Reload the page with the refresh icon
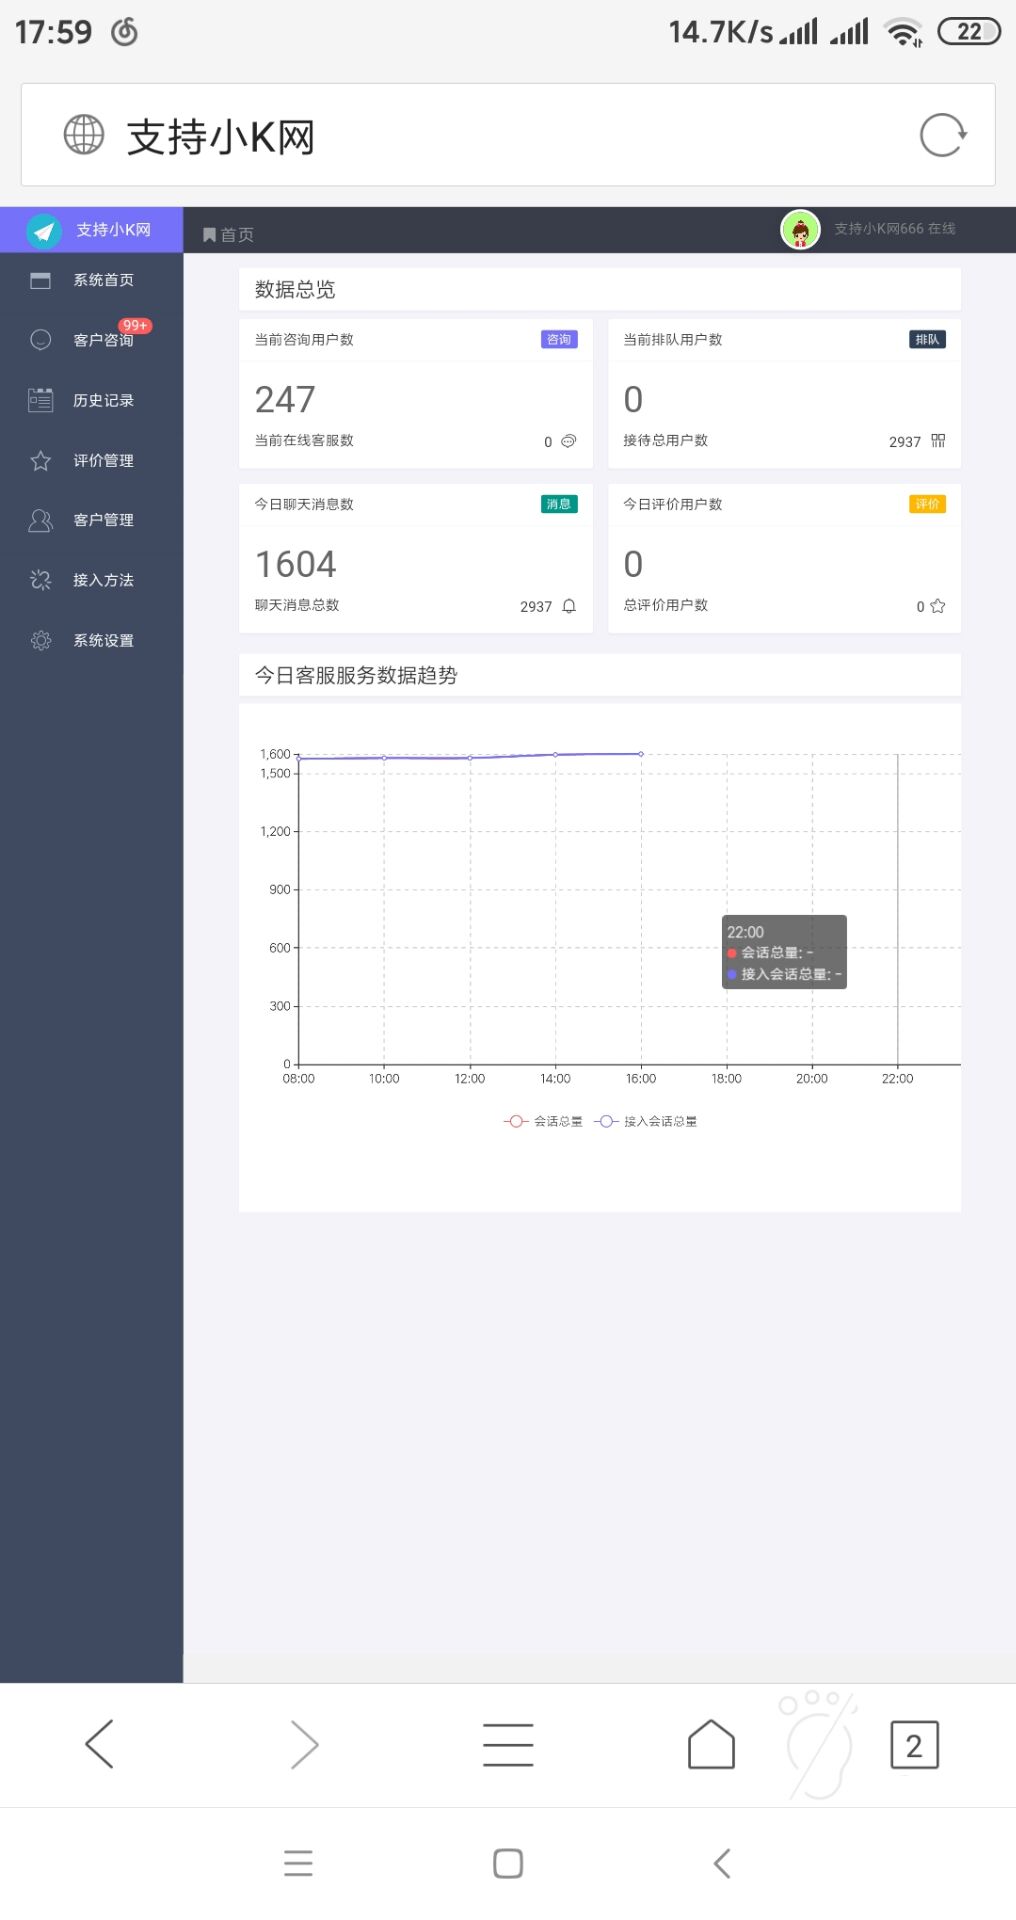Viewport: 1016px width, 1920px height. (x=942, y=135)
